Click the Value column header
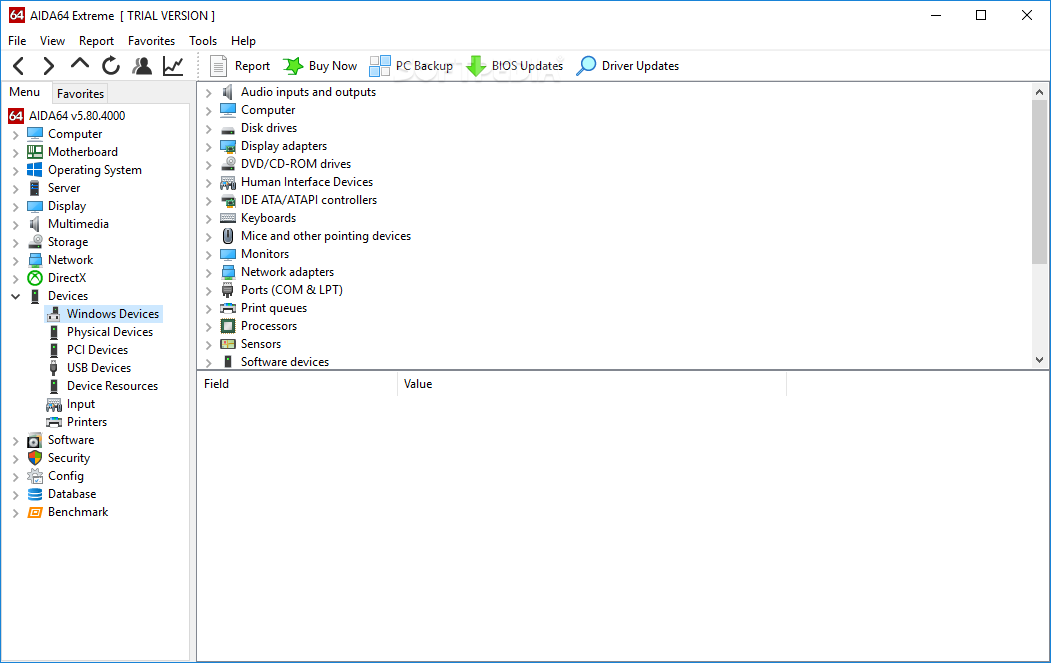 coord(592,384)
